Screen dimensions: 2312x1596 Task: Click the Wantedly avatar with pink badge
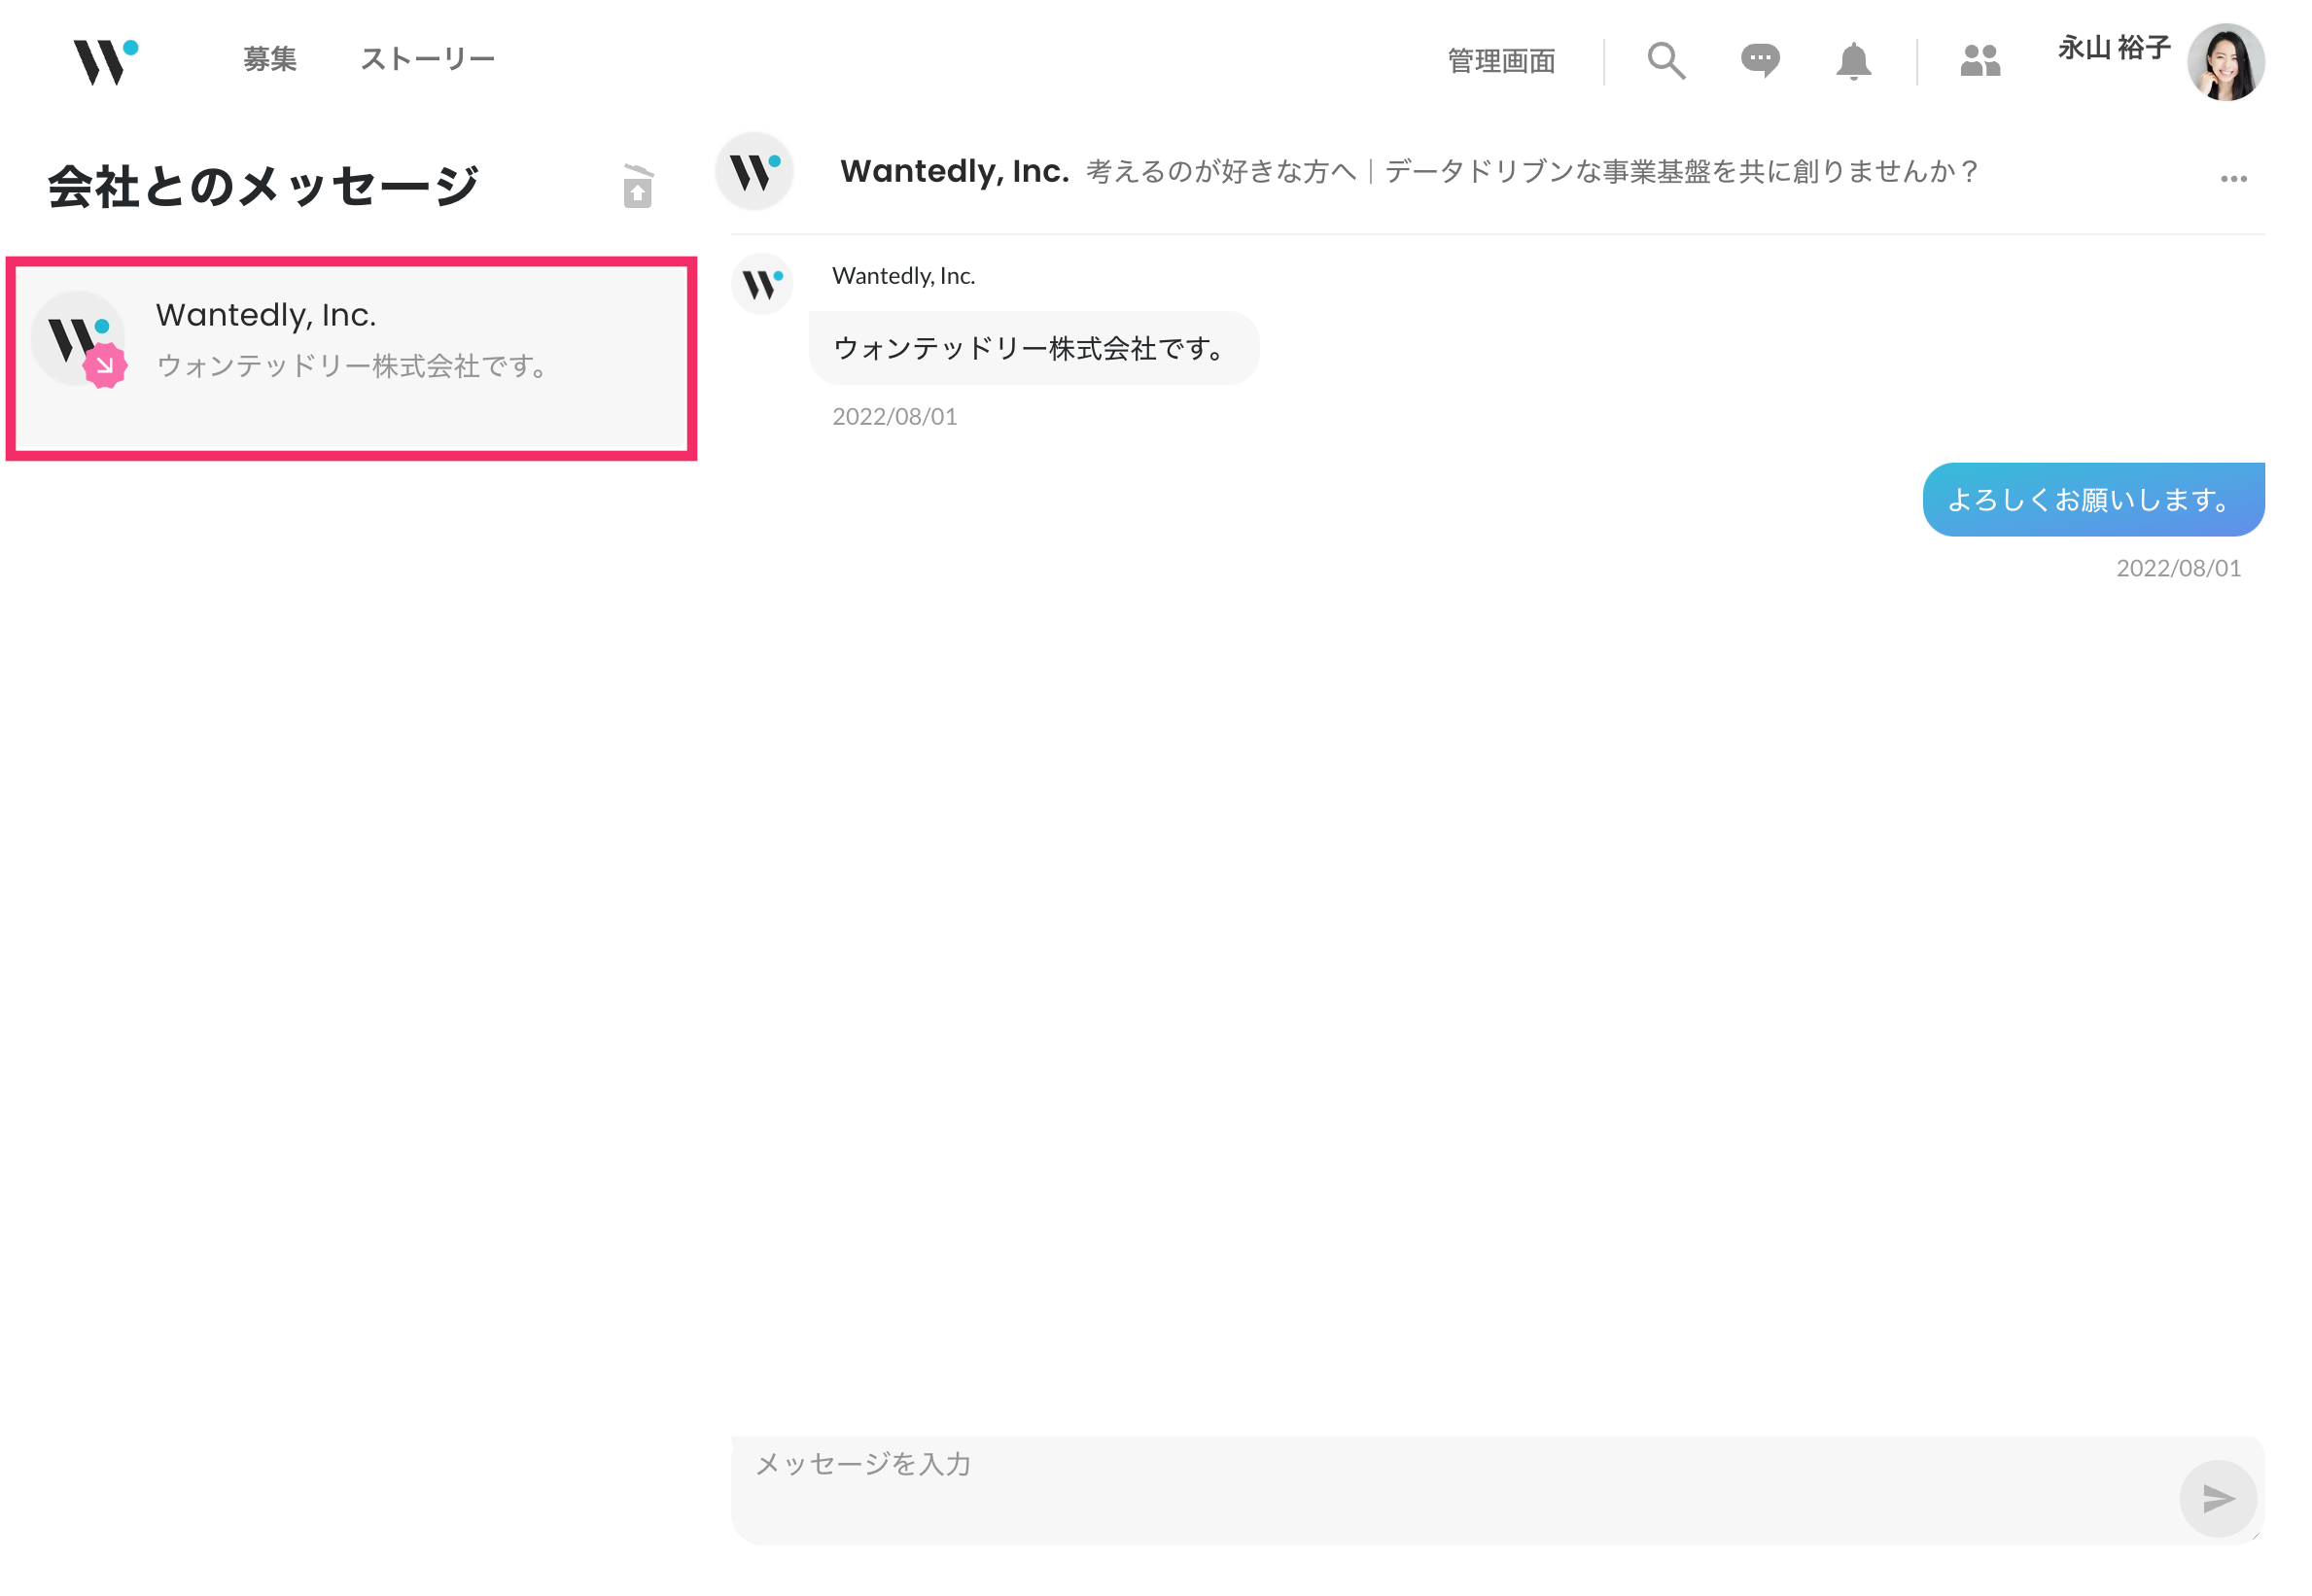point(78,339)
